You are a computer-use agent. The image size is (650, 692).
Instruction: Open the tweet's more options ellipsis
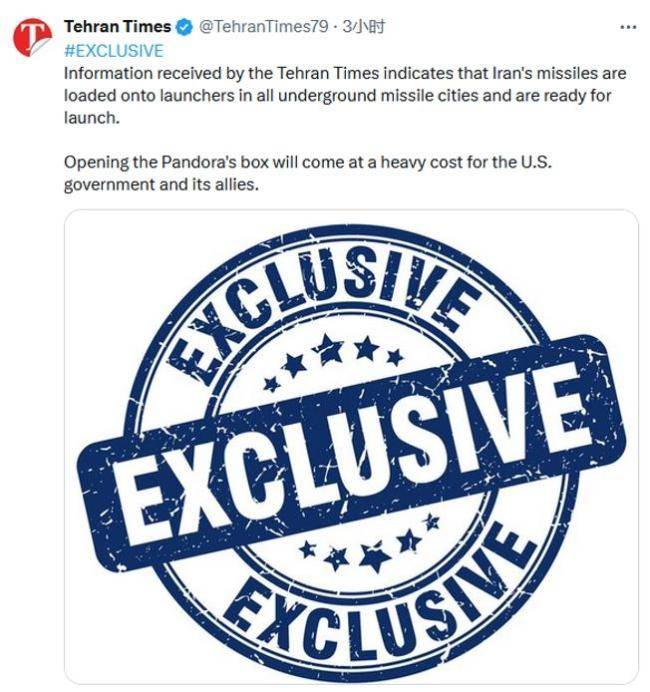pos(628,27)
